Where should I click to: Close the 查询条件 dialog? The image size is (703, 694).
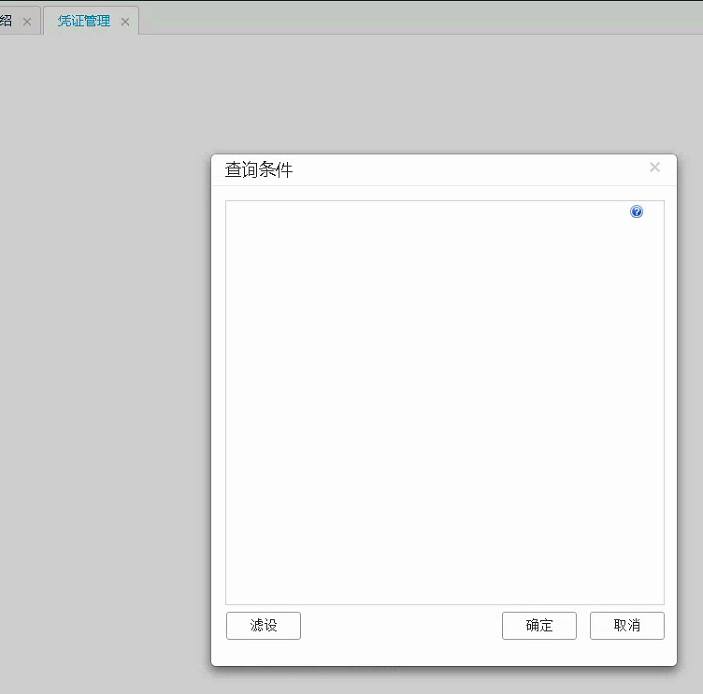(655, 167)
